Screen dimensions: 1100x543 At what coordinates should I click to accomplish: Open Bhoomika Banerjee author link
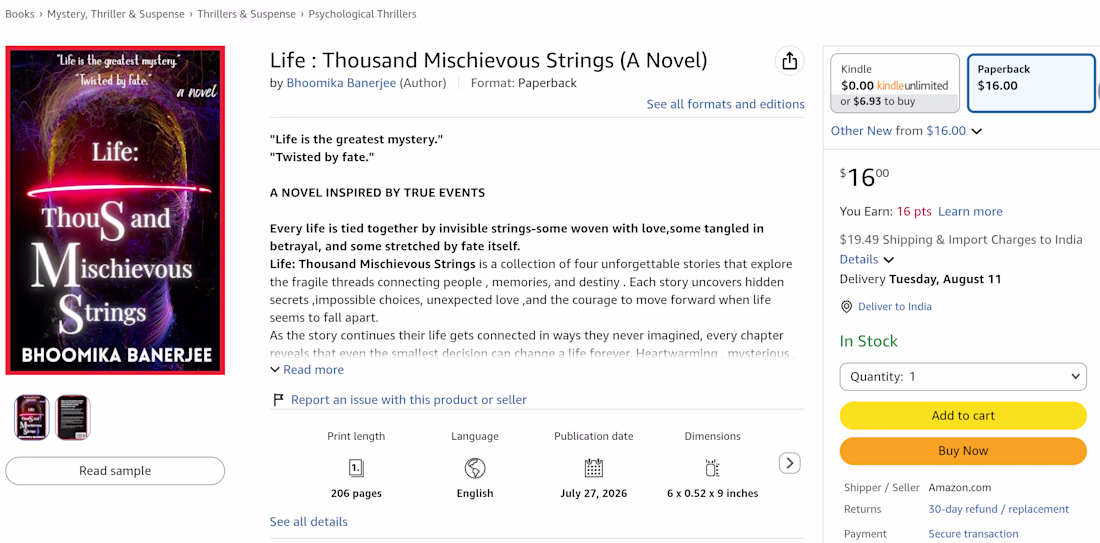341,83
